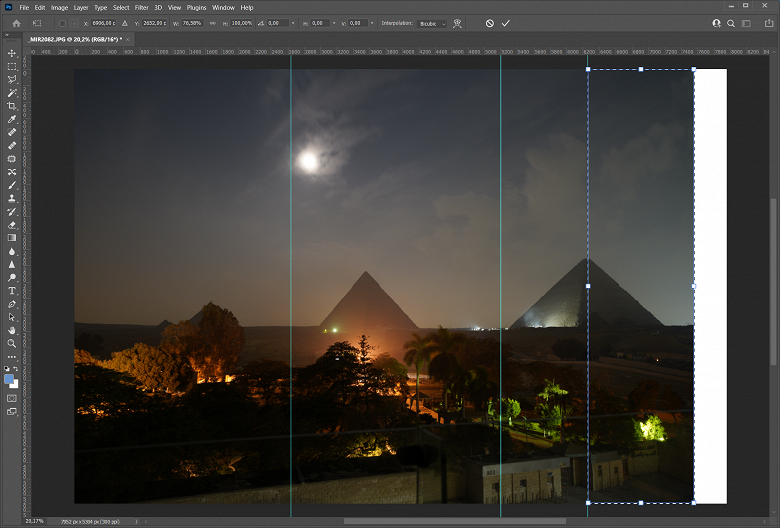Image resolution: width=780 pixels, height=528 pixels.
Task: Open the Interpolation Bicubic dropdown
Action: click(431, 23)
